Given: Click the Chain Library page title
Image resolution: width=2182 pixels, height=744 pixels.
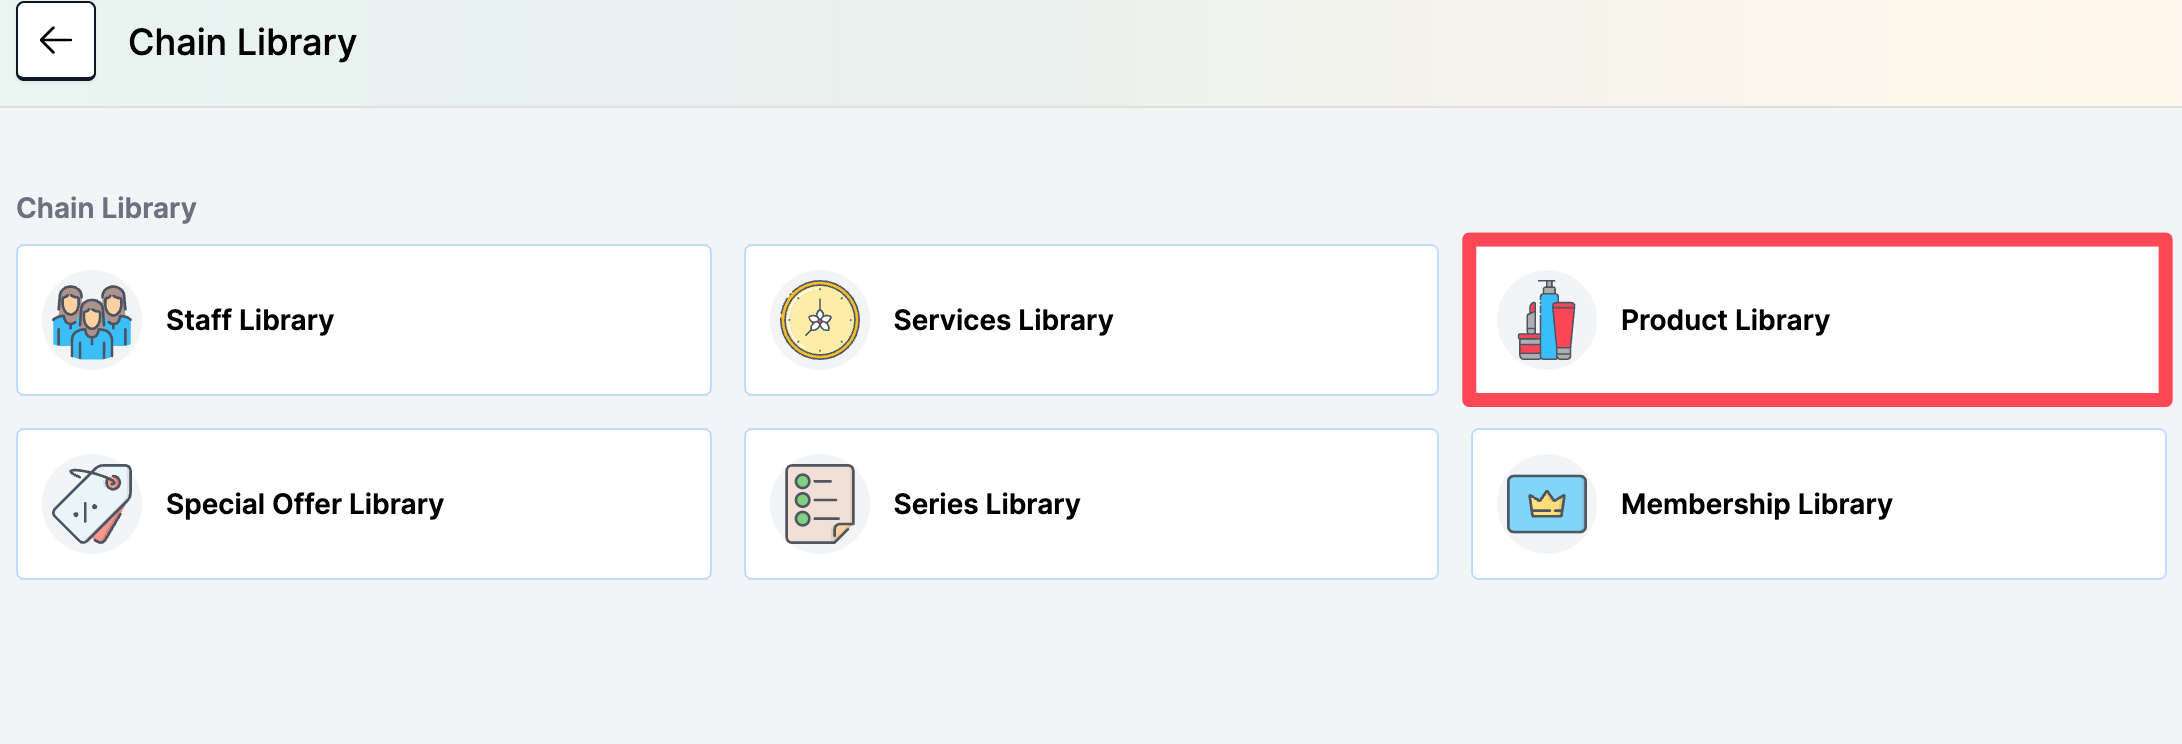Looking at the screenshot, I should click(242, 42).
